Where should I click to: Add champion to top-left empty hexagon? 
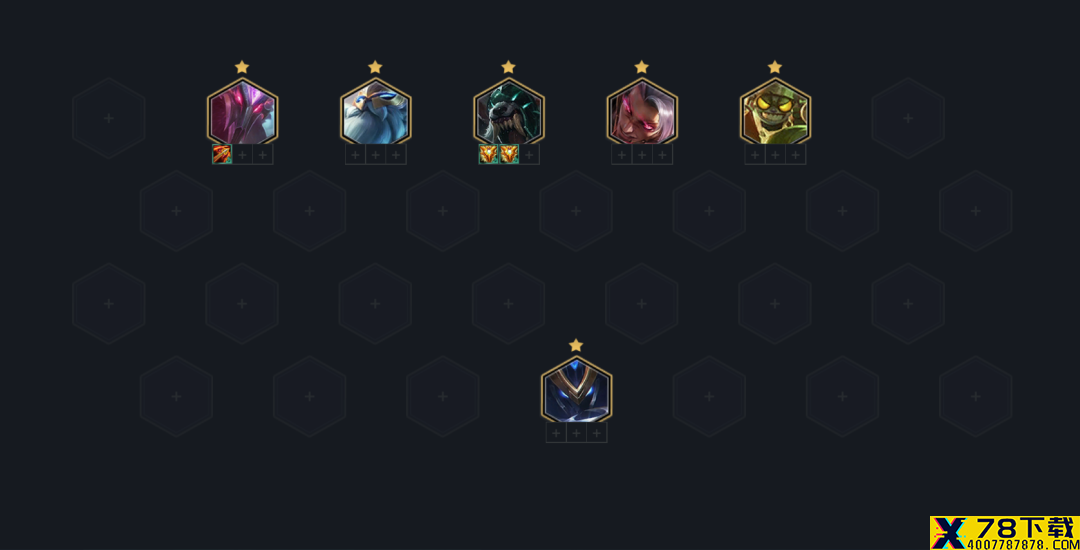point(109,118)
